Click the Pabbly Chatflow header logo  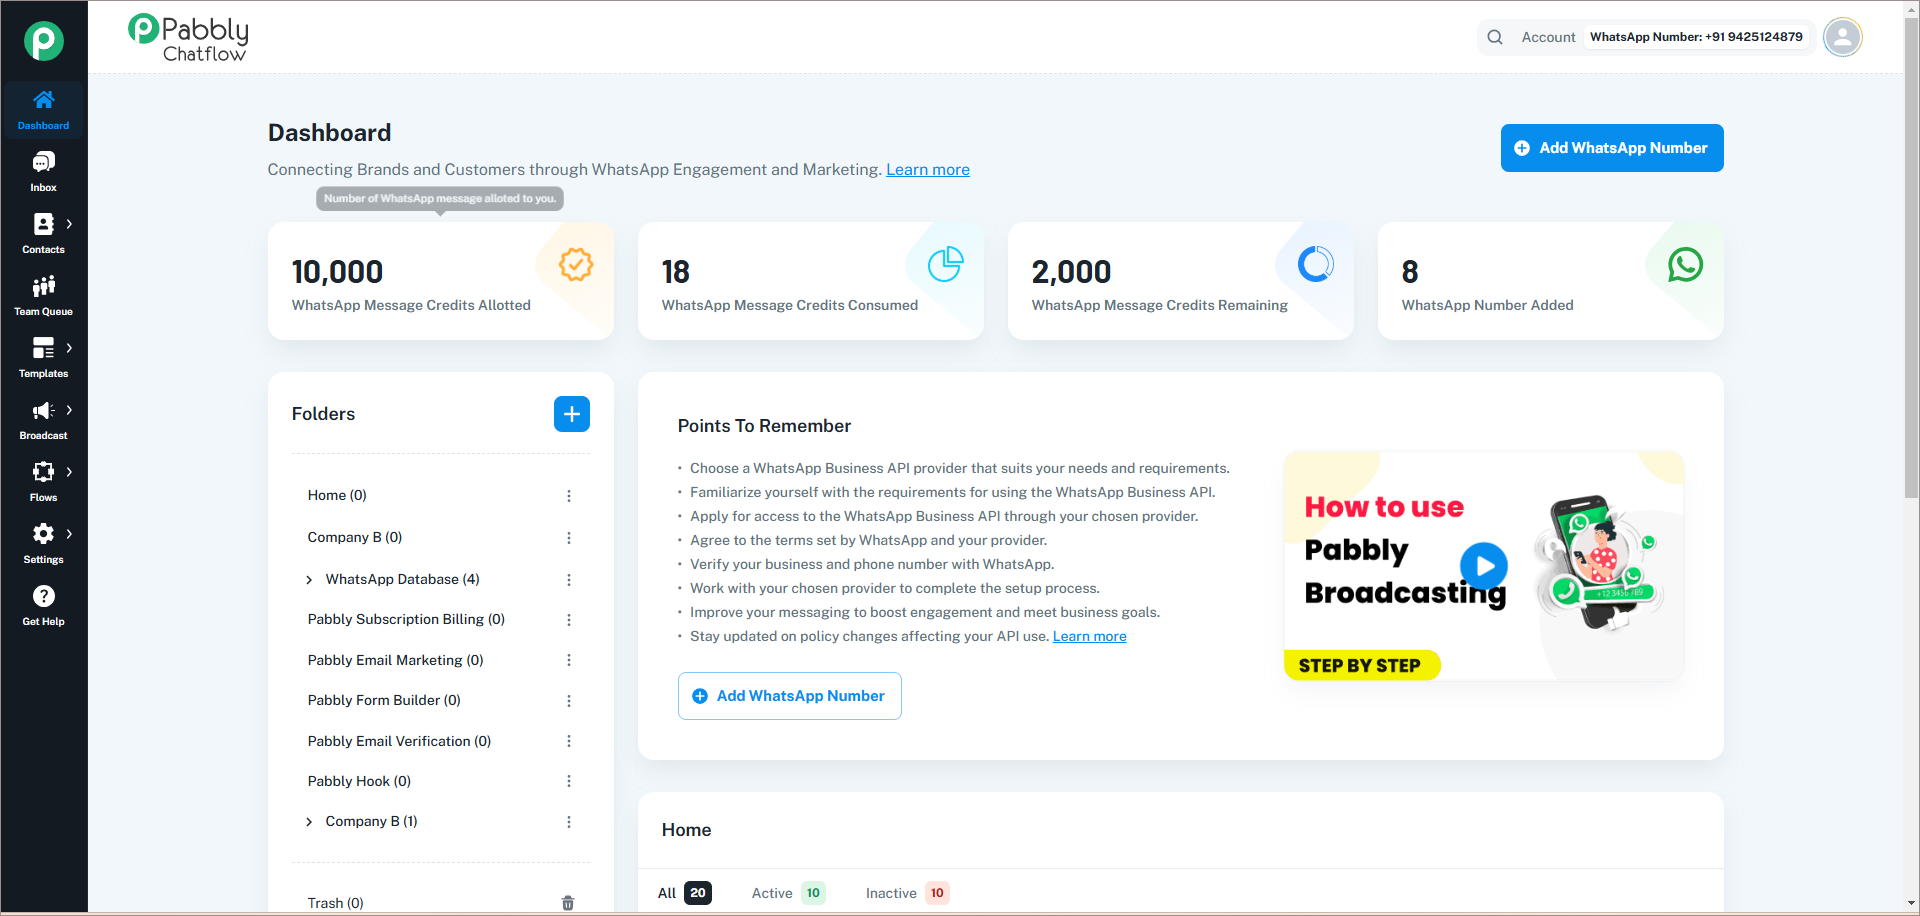(188, 39)
